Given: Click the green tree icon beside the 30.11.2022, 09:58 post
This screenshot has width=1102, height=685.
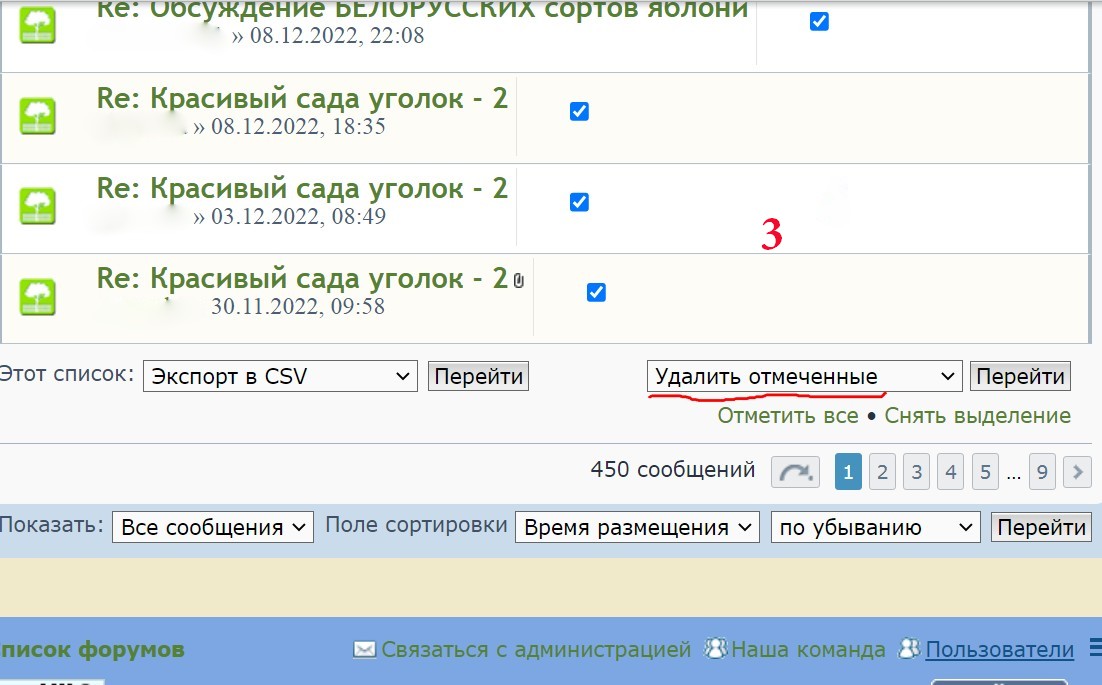Looking at the screenshot, I should (38, 296).
